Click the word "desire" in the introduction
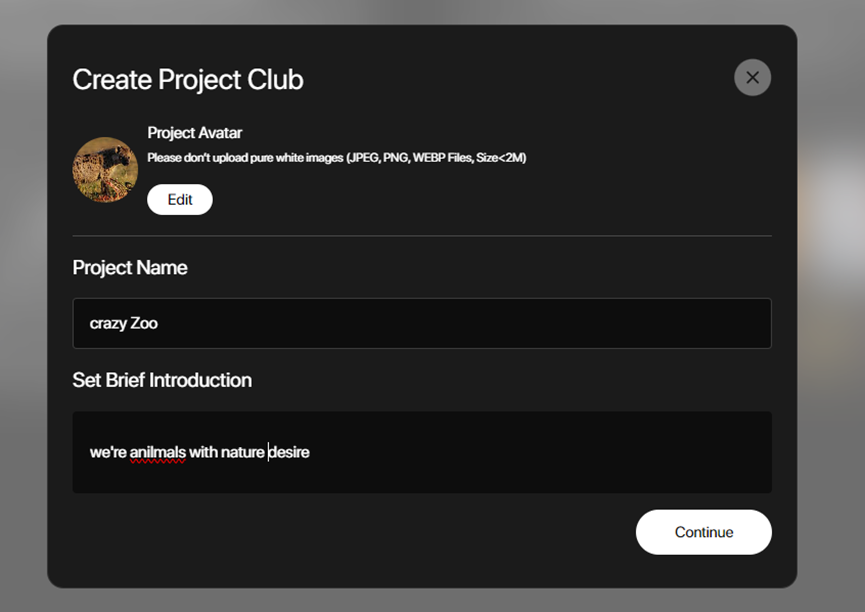The image size is (865, 612). pos(289,452)
